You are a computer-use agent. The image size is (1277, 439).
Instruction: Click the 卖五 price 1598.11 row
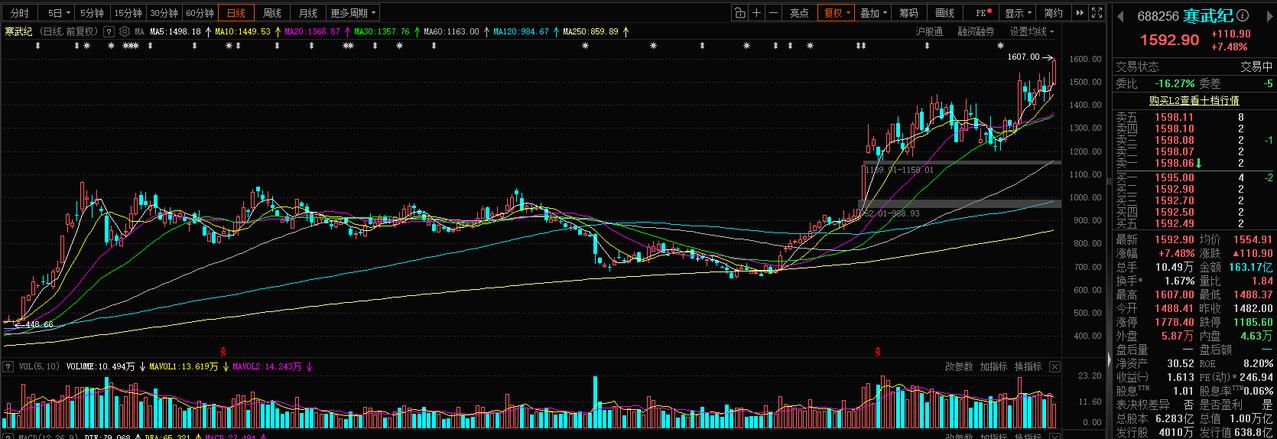pos(1194,117)
